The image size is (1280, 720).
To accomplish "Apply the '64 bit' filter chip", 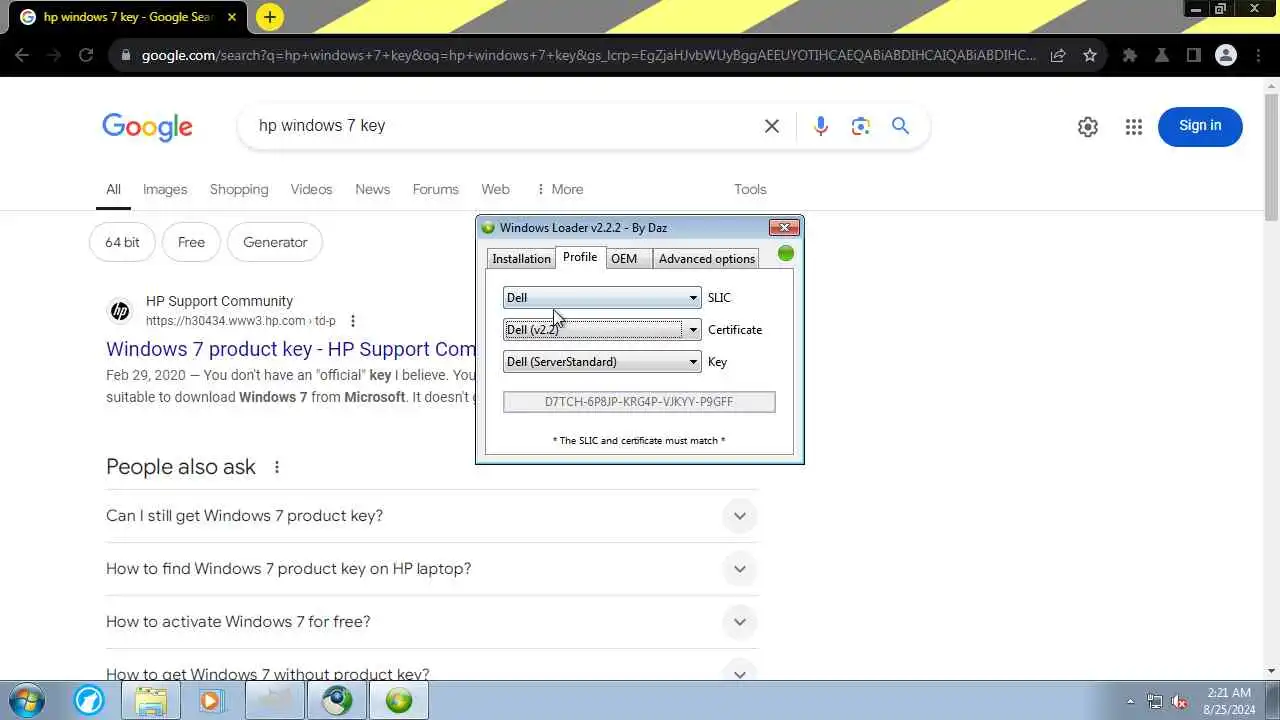I will [122, 242].
